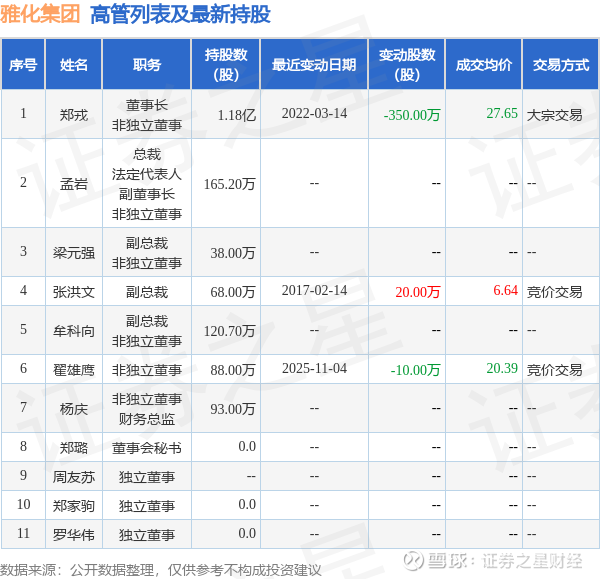Click the 董事长 position text

tap(147, 105)
